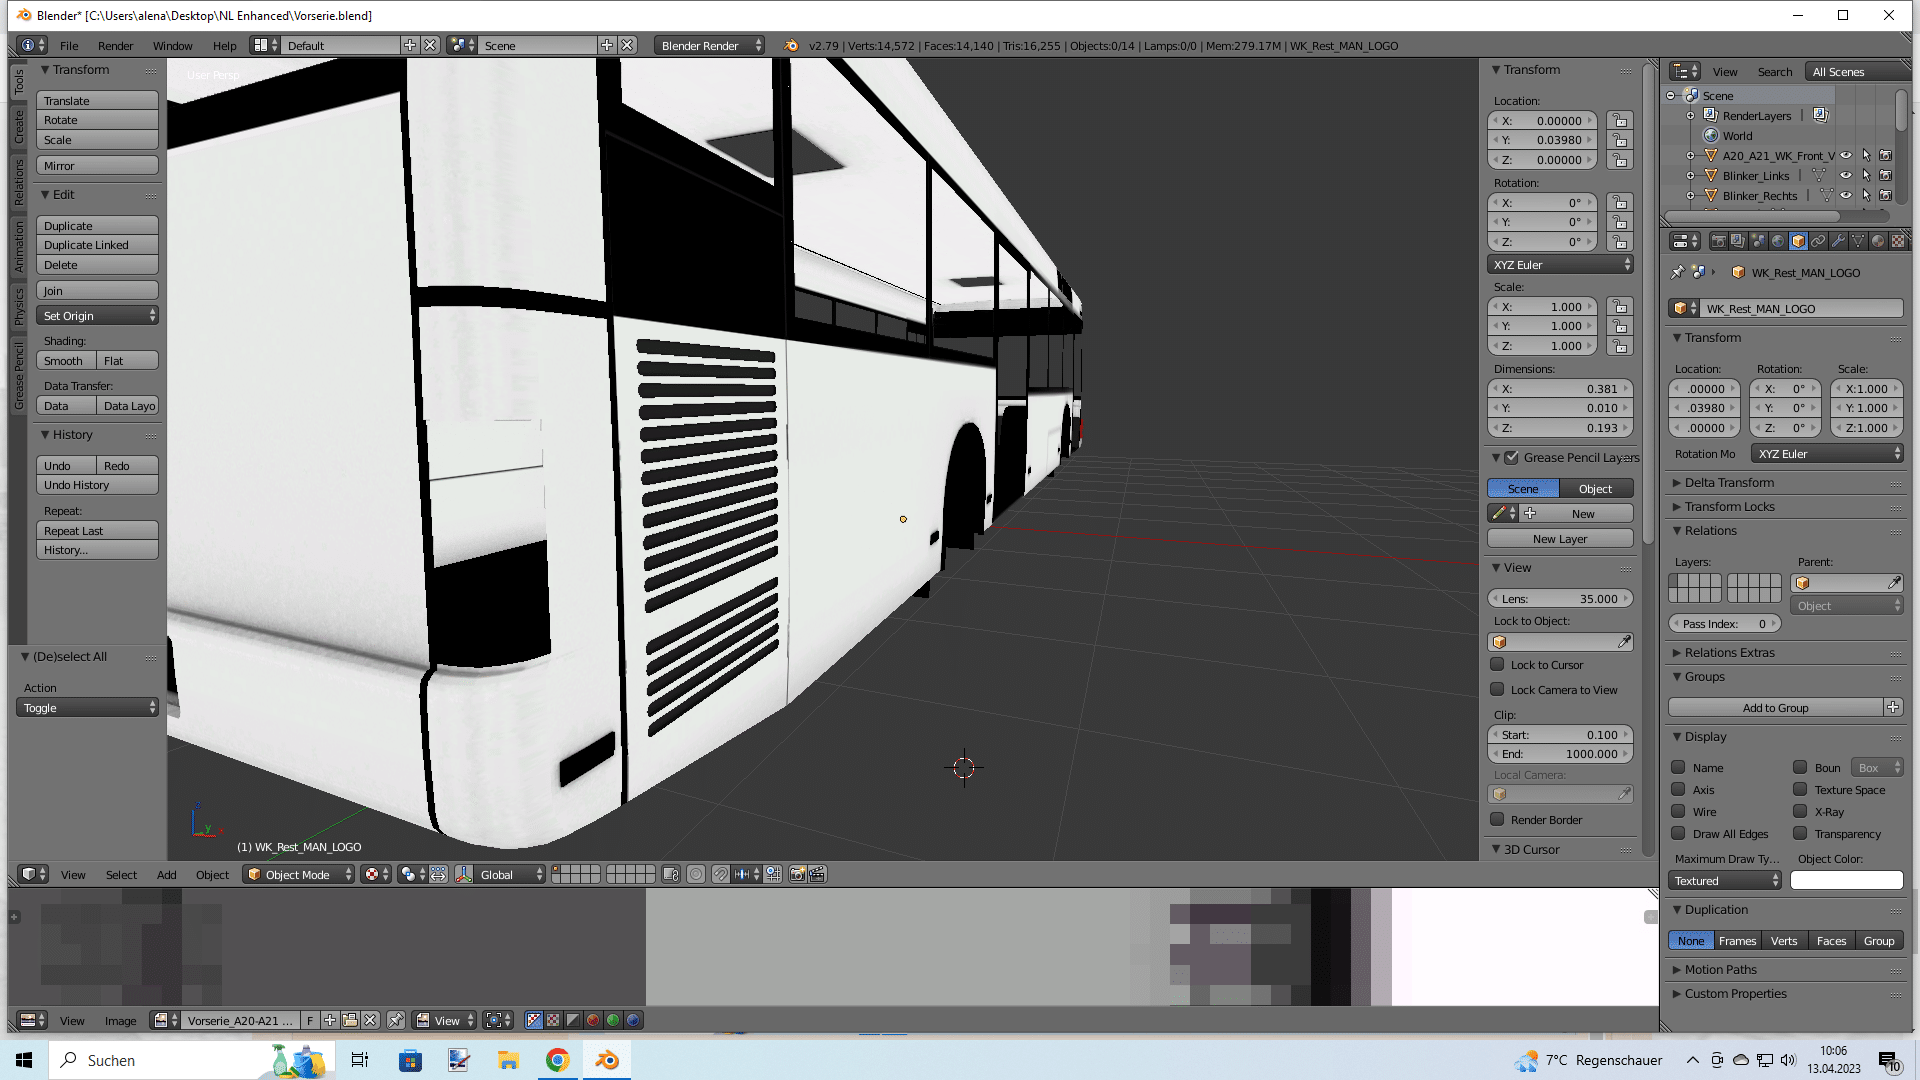Enable the X-Ray display checkbox
The image size is (1920, 1080).
click(x=1800, y=812)
